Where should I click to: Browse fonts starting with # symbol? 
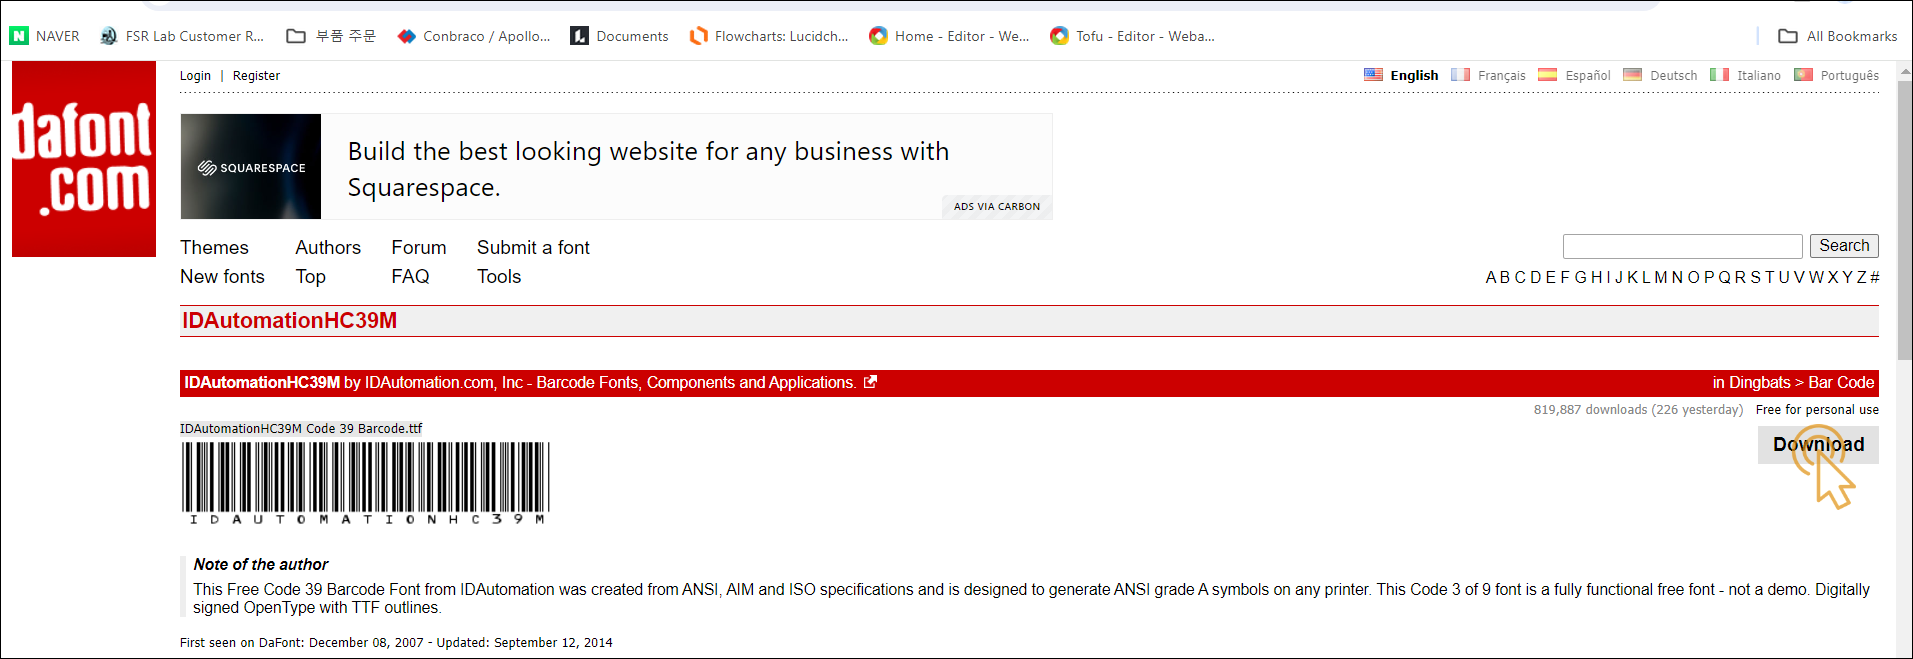1874,277
